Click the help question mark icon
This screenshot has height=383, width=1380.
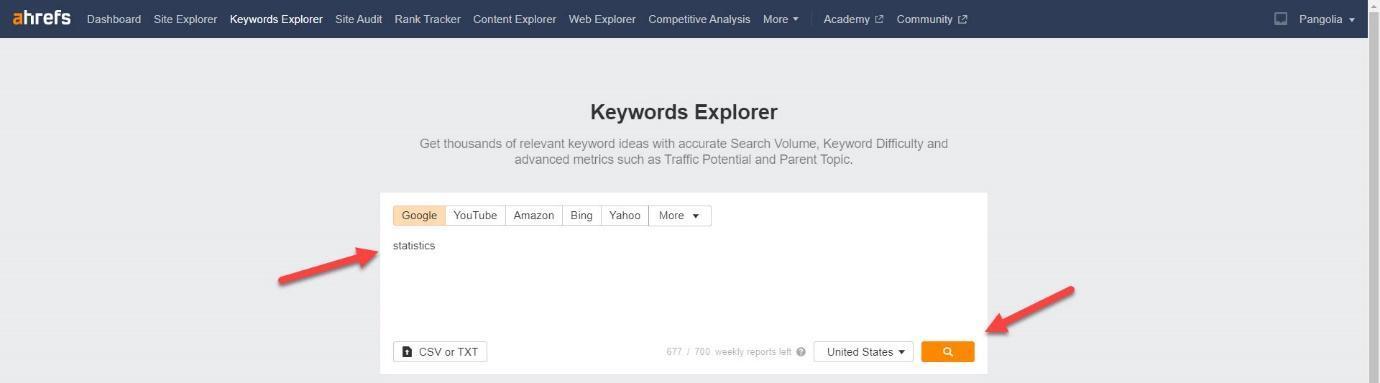coord(801,352)
